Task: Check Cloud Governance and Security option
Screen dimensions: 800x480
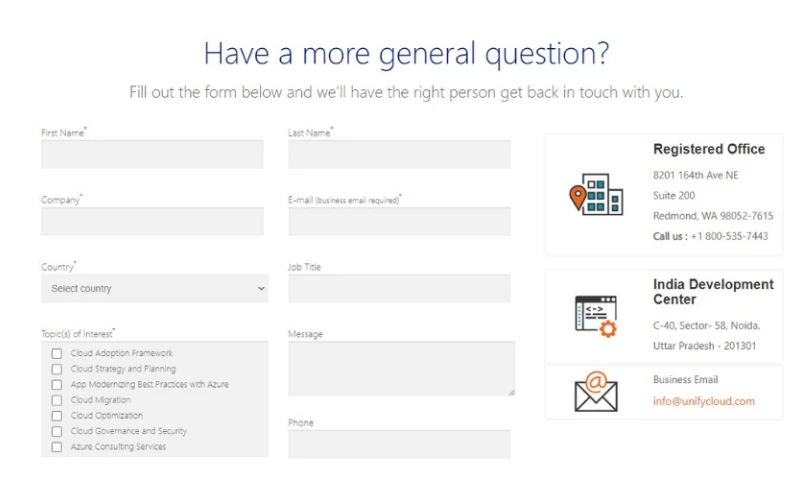Action: [x=57, y=432]
